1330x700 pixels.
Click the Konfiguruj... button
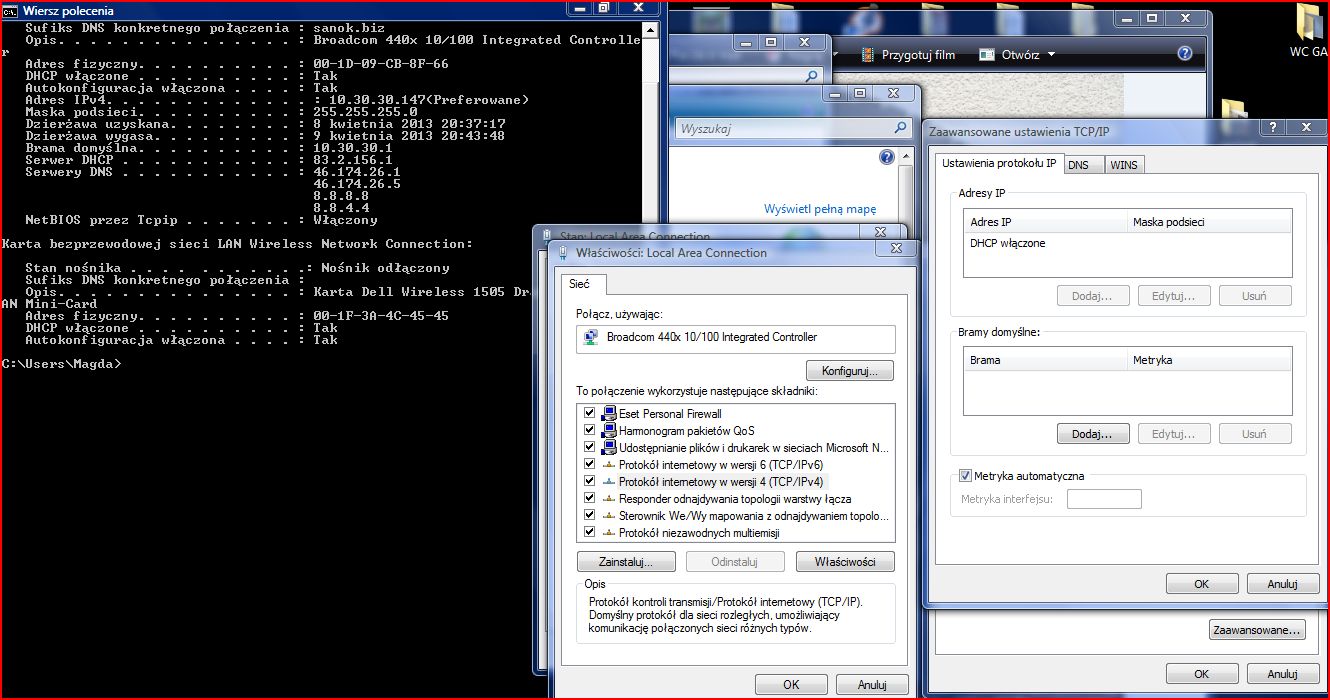[849, 371]
